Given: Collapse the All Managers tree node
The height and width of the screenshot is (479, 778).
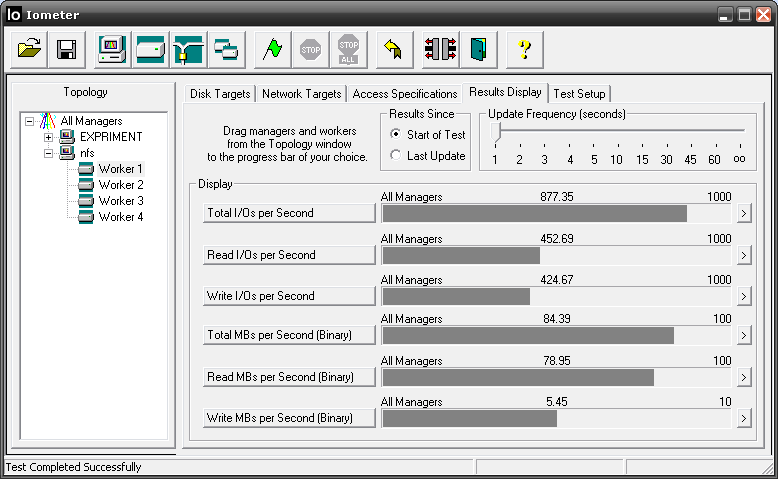Looking at the screenshot, I should point(29,121).
